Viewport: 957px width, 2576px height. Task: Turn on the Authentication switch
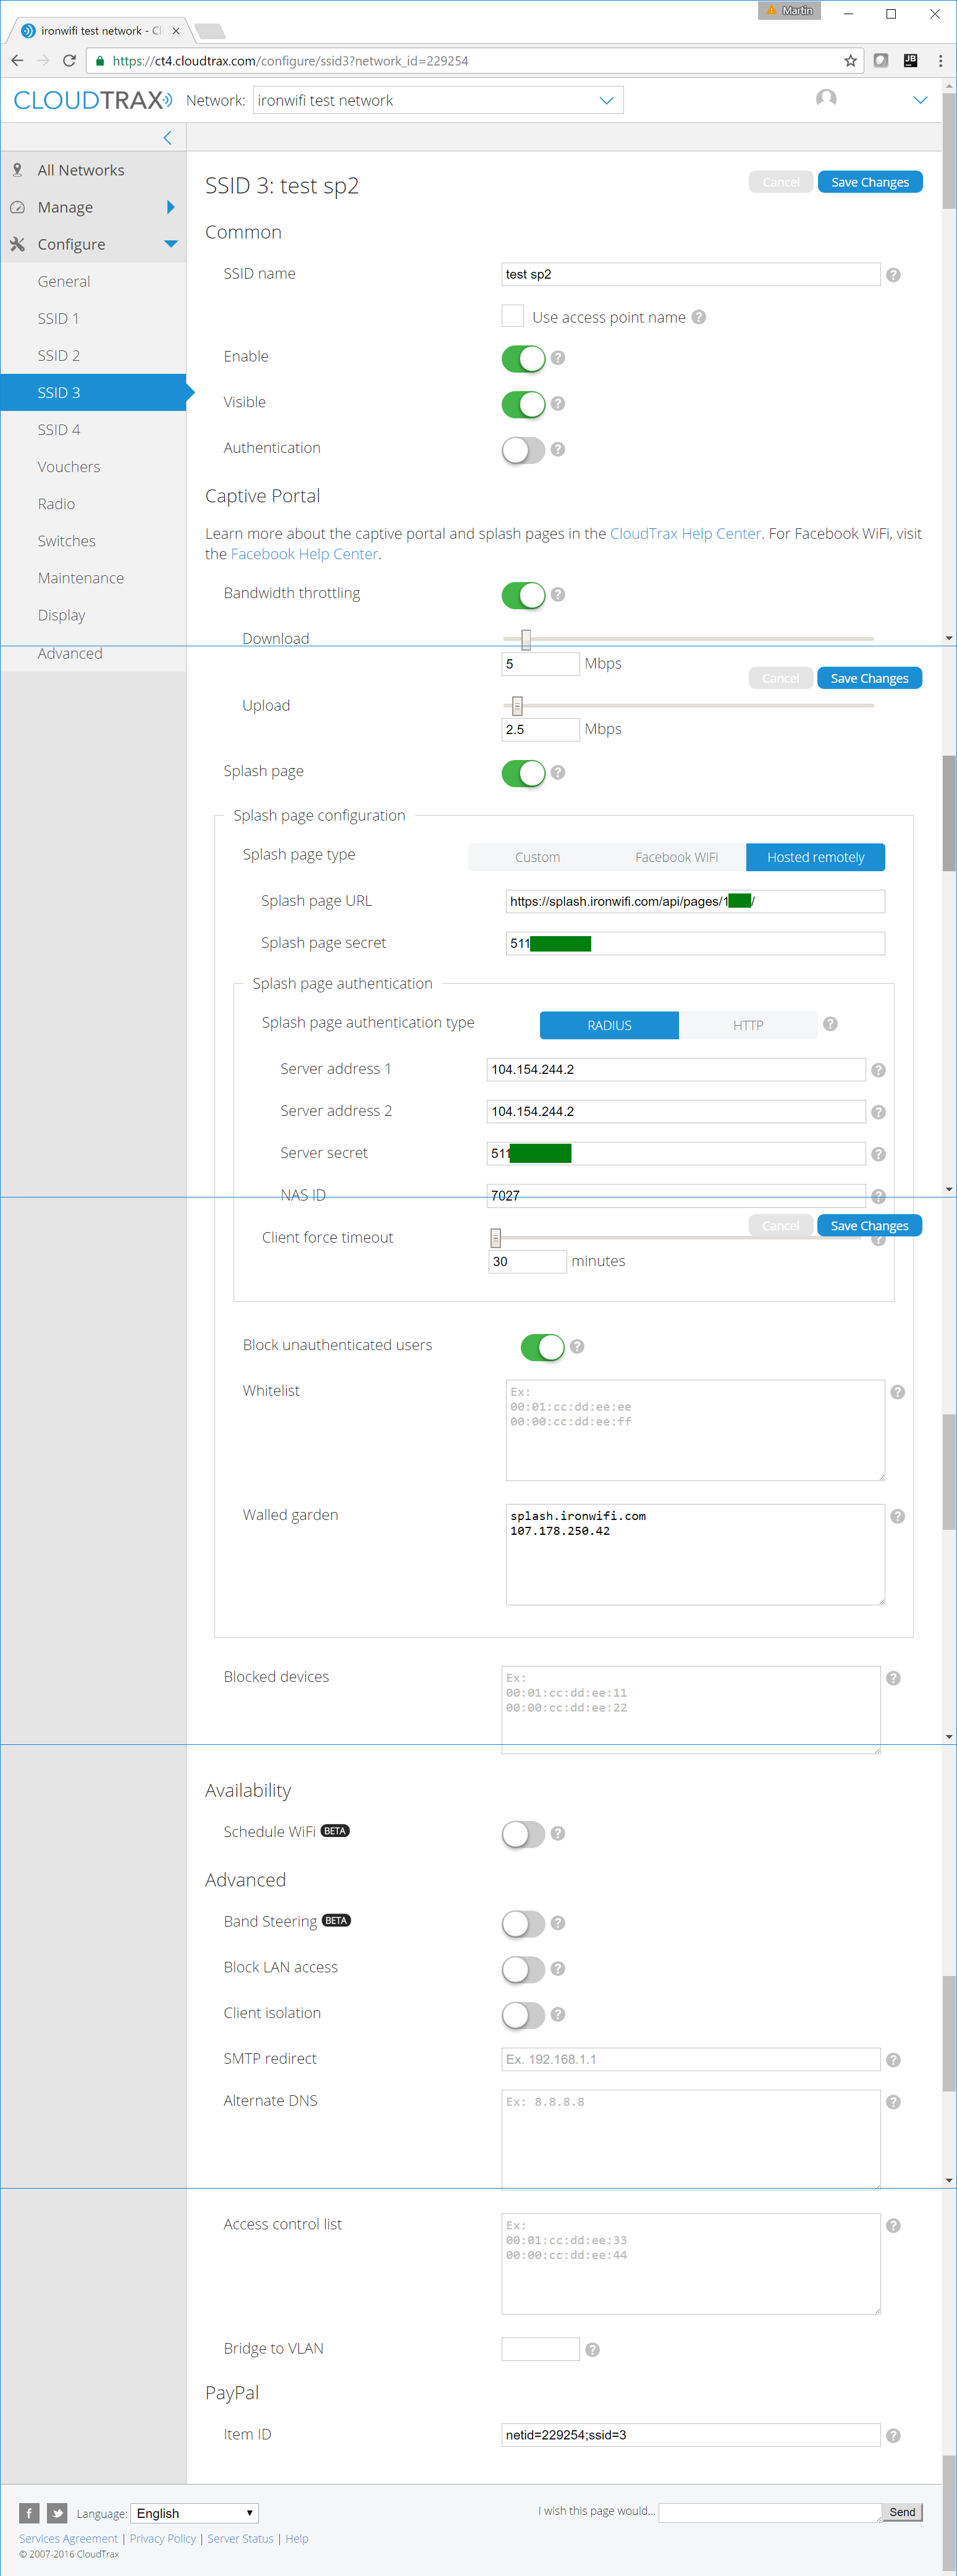coord(523,450)
